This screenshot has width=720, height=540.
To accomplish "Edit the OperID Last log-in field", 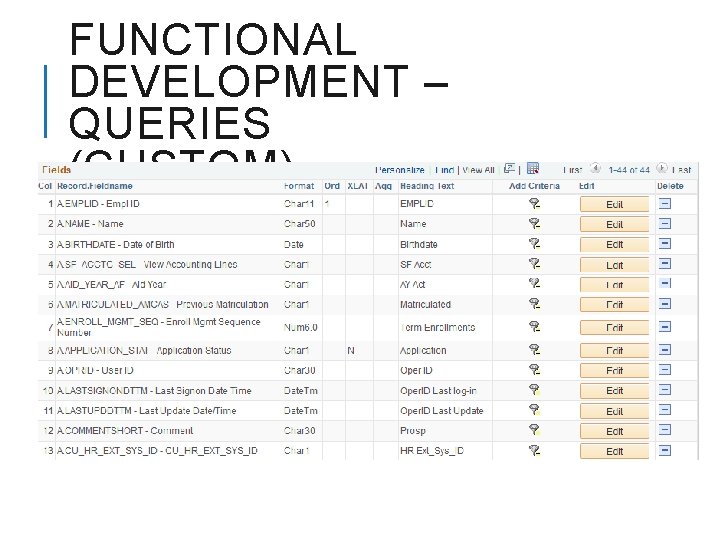I will click(614, 391).
